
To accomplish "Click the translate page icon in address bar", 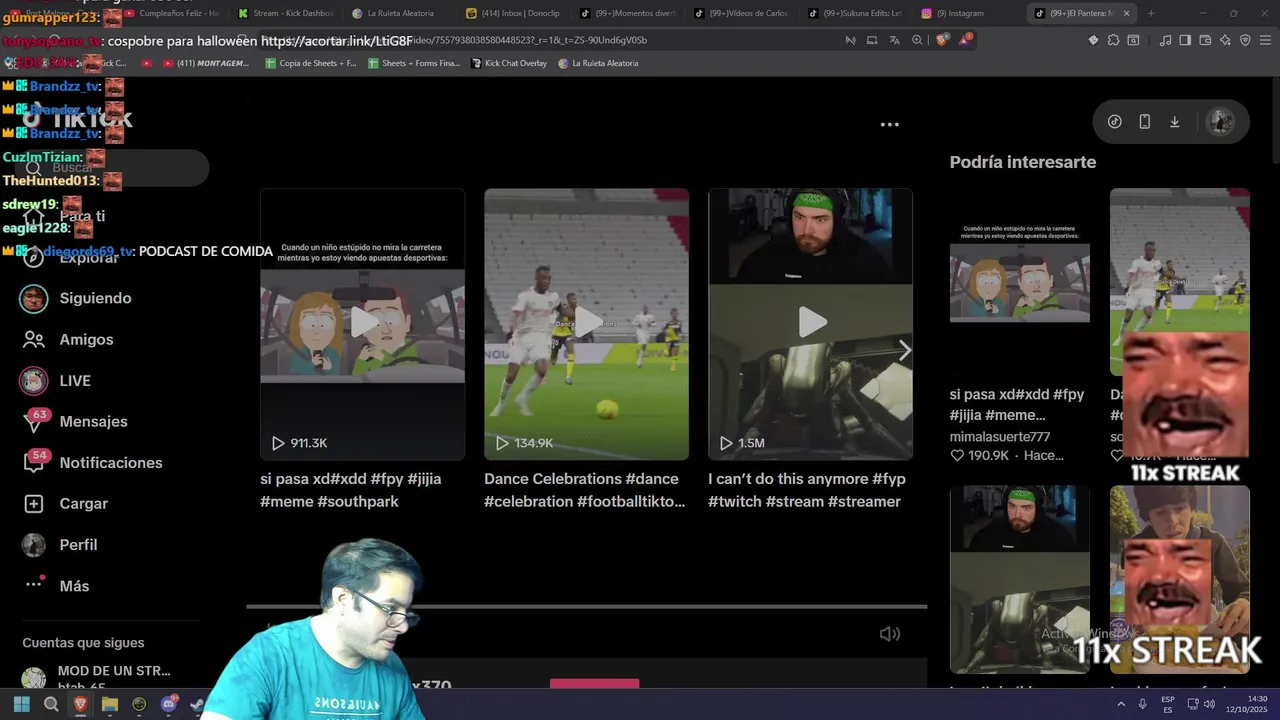I will [x=894, y=40].
